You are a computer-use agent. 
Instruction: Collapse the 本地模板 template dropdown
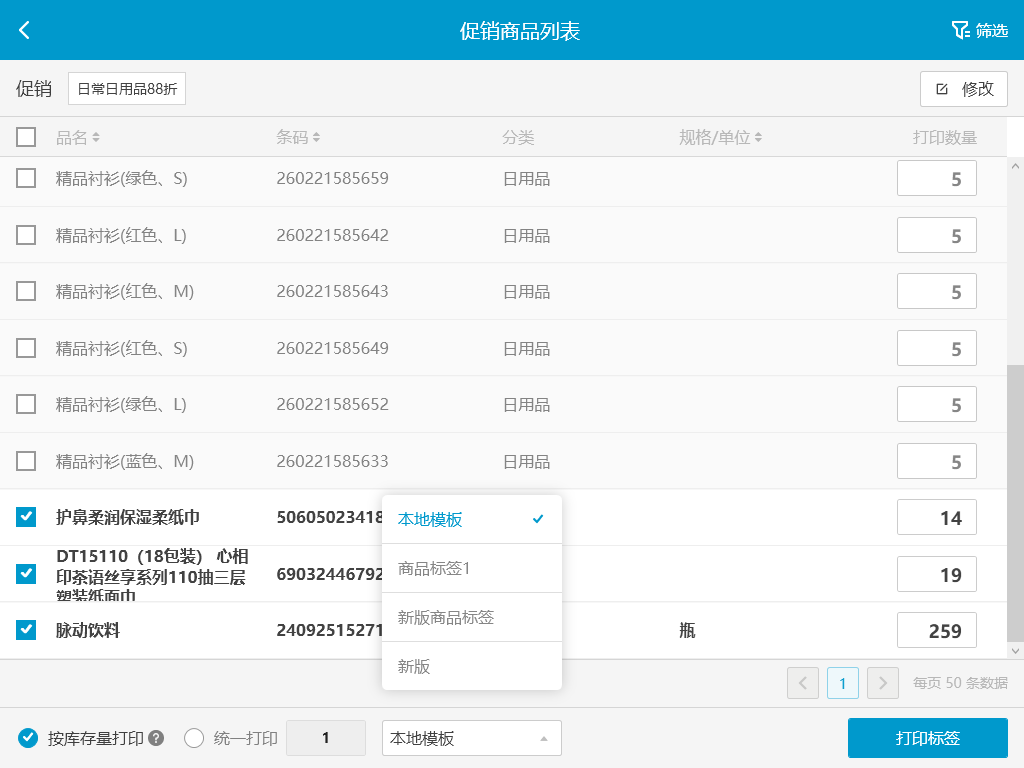click(x=472, y=738)
